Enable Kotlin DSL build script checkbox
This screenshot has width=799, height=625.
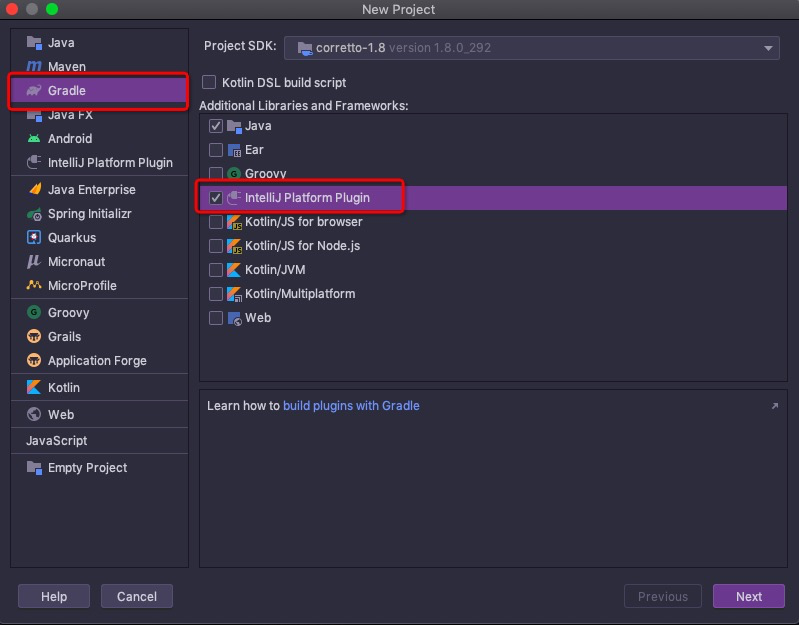[209, 82]
